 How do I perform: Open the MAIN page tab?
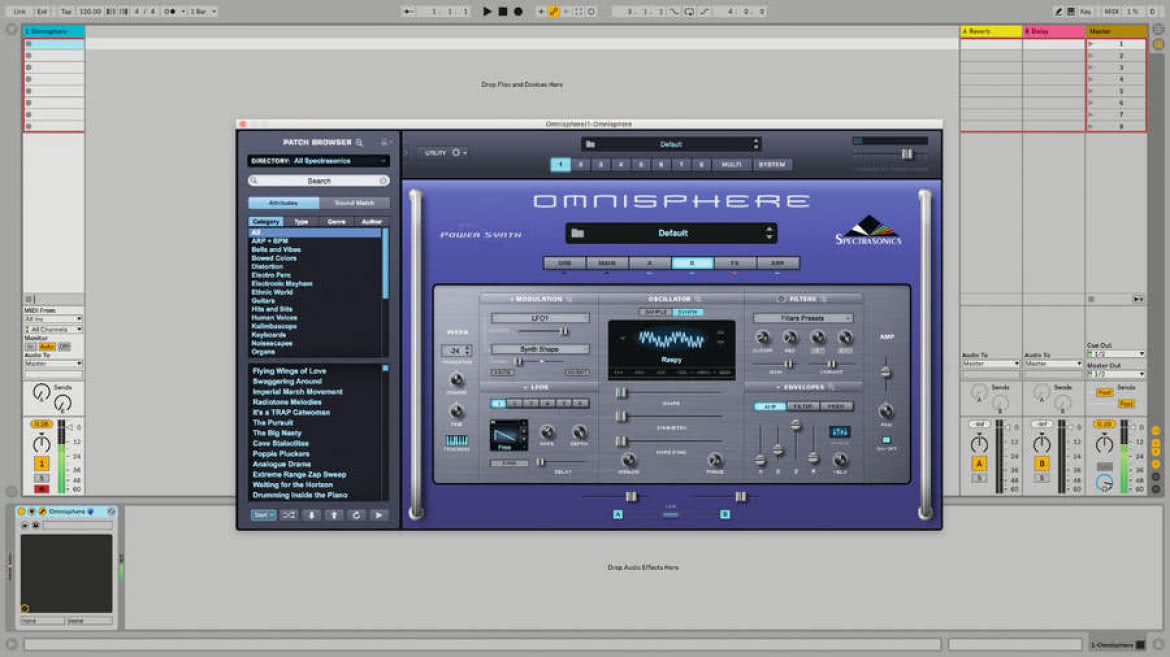point(607,263)
